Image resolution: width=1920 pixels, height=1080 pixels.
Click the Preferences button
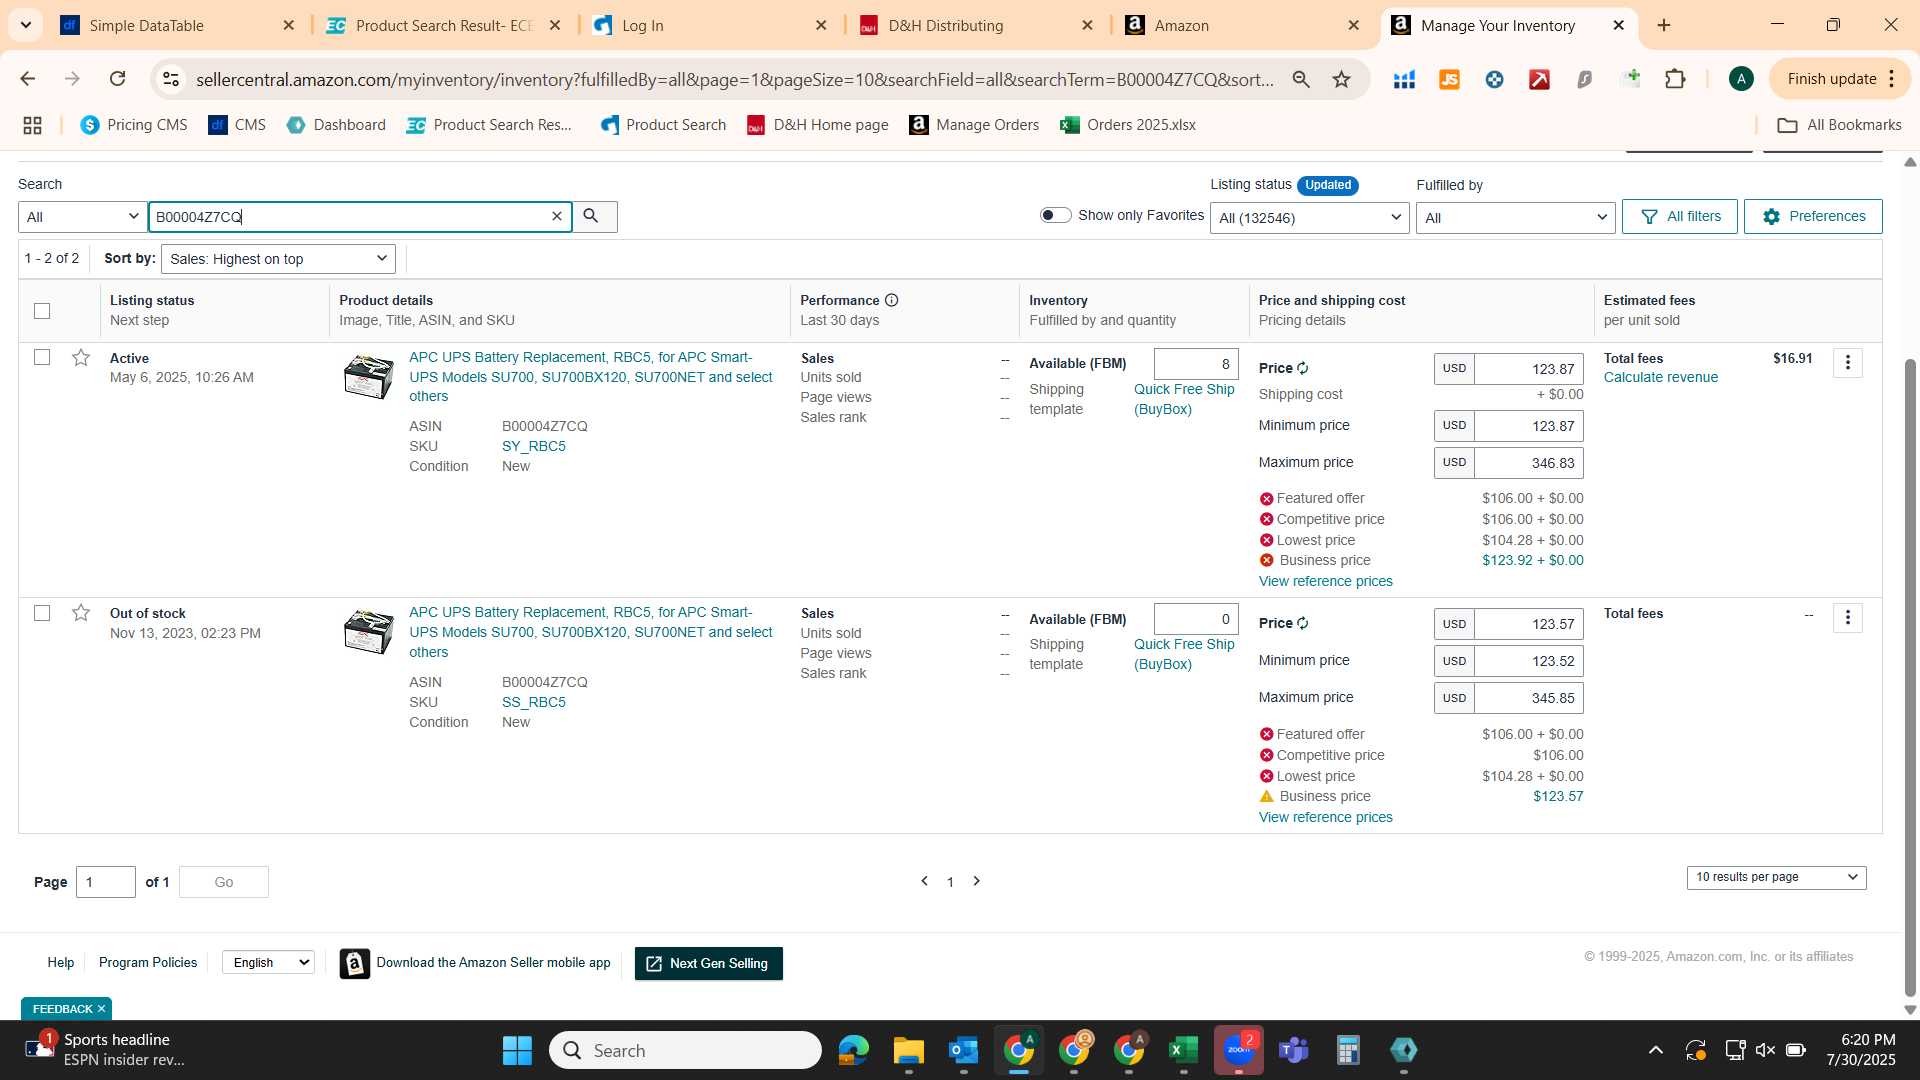pyautogui.click(x=1813, y=216)
